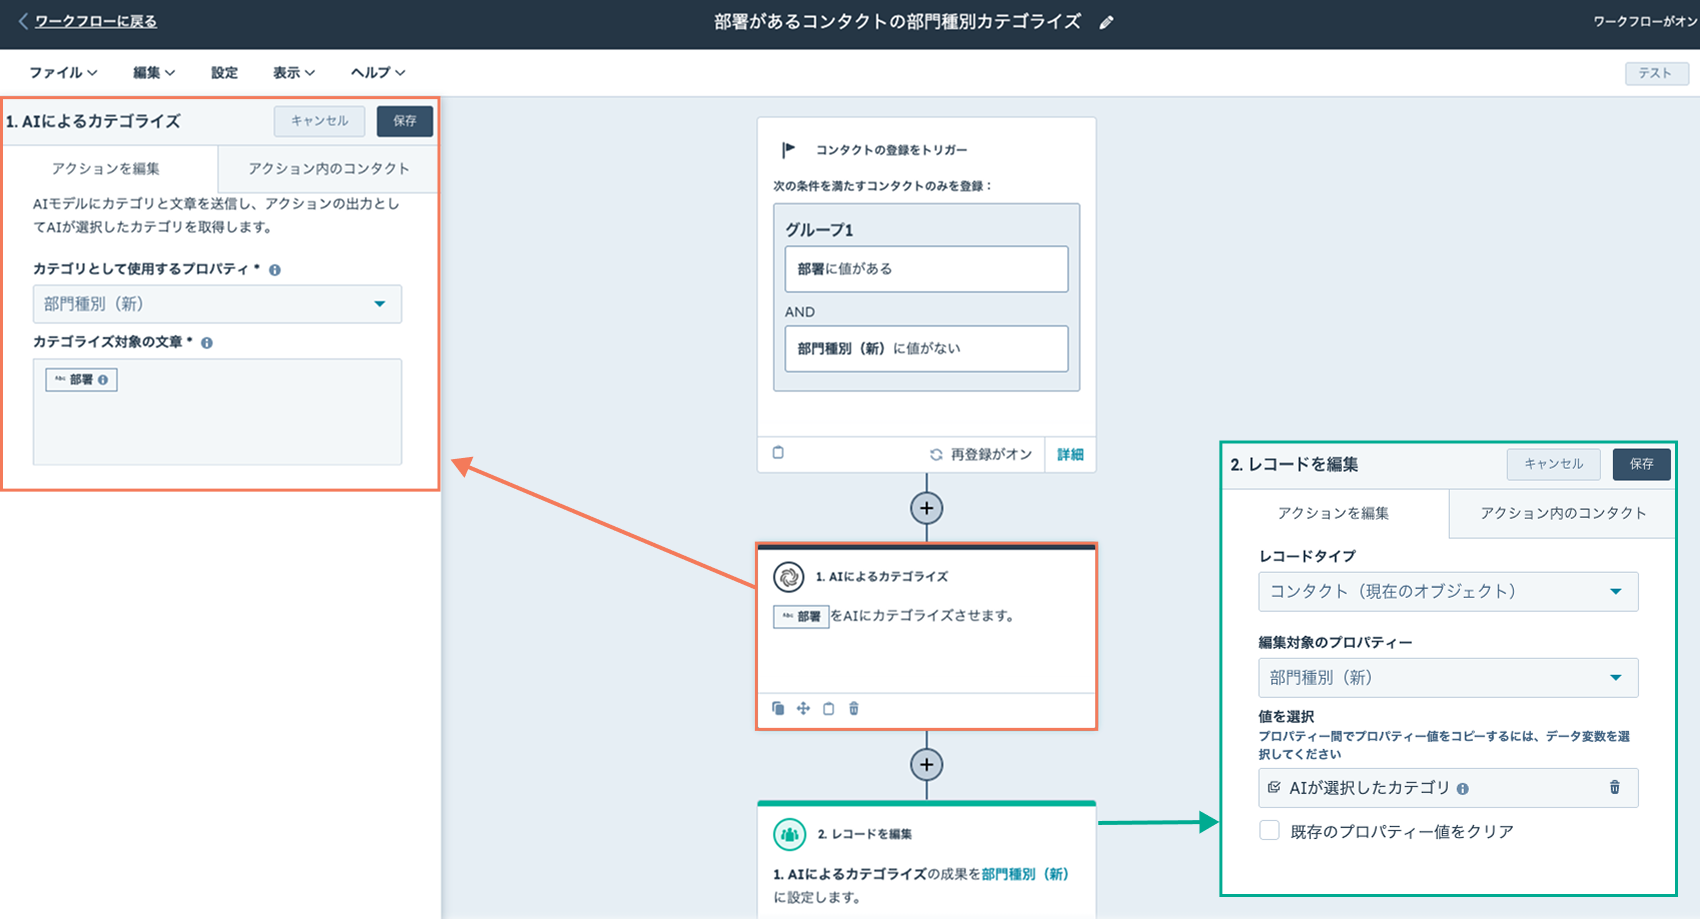Click the 詳細 link on trigger card

pos(1070,455)
